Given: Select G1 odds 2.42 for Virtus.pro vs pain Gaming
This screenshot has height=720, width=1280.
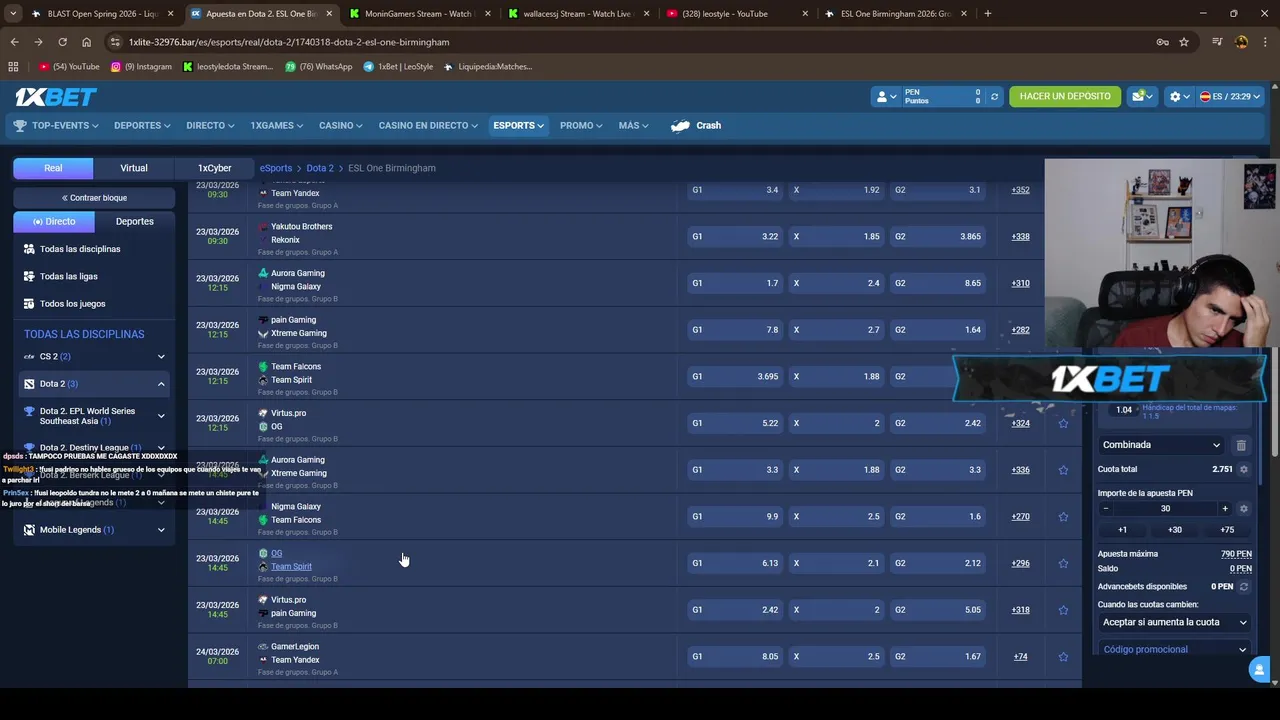Looking at the screenshot, I should pos(735,610).
